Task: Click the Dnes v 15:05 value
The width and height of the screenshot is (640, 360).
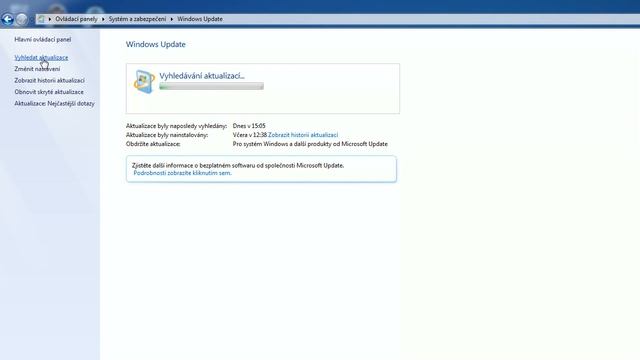Action: click(249, 126)
